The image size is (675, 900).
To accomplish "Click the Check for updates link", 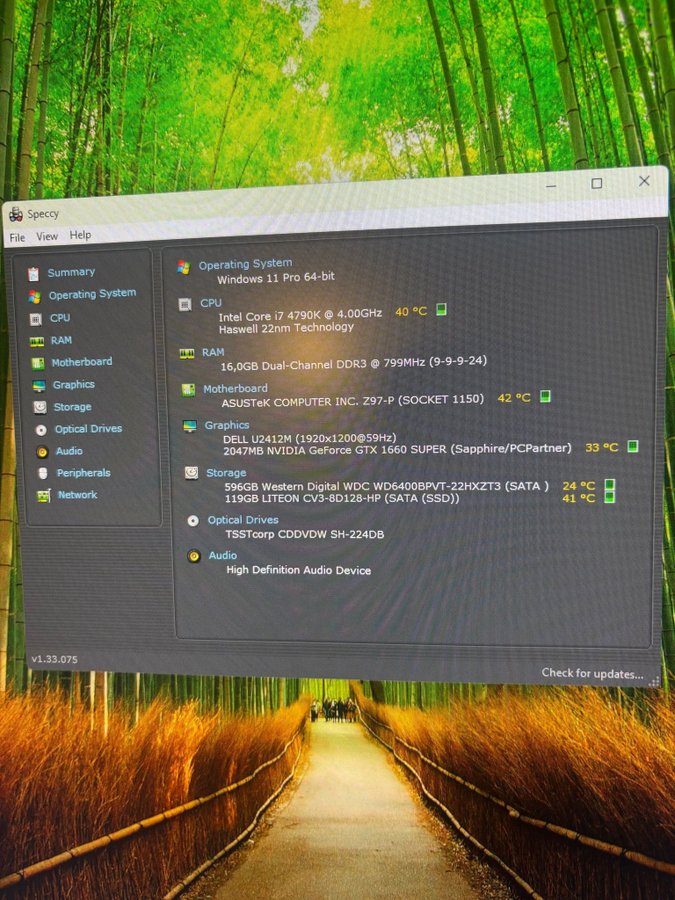I will pyautogui.click(x=592, y=673).
